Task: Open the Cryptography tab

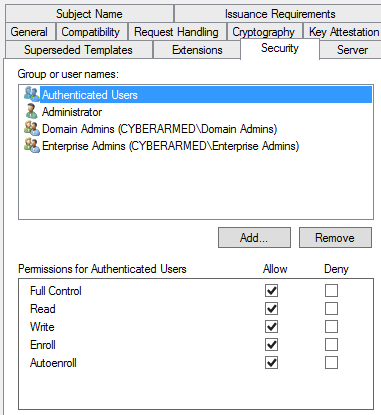Action: [264, 32]
